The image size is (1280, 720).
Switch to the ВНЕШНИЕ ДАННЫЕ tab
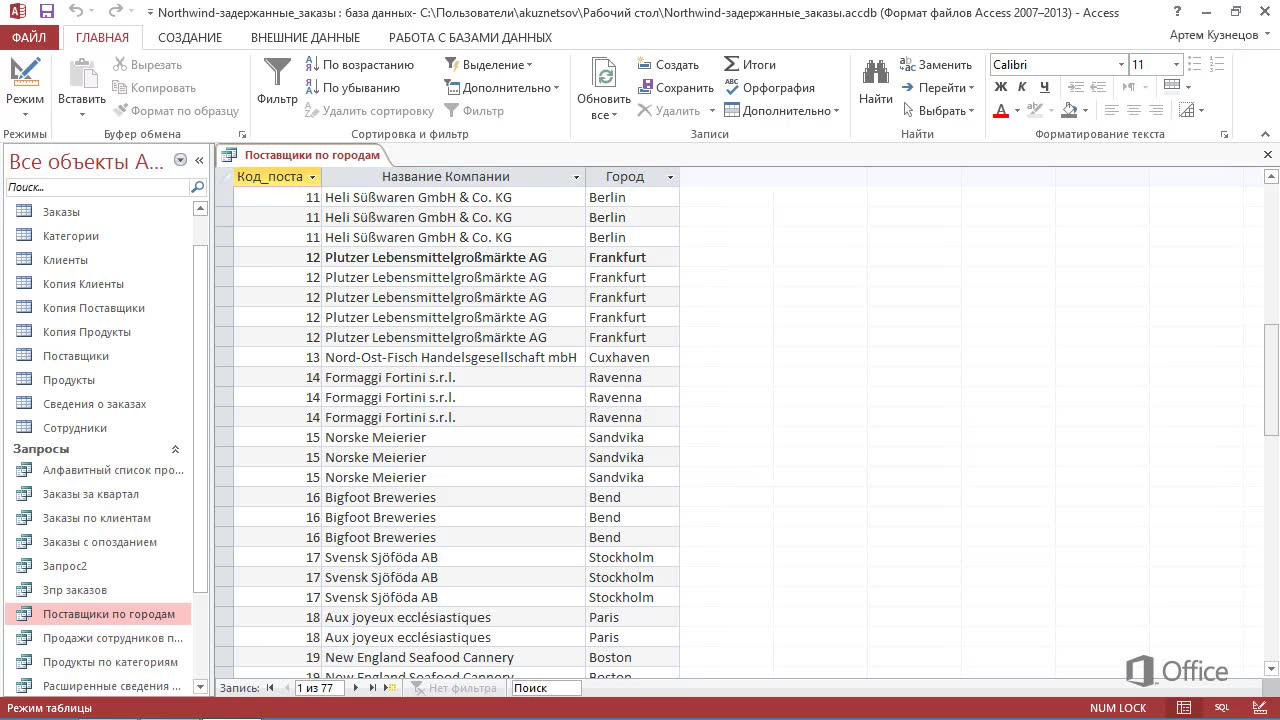[x=305, y=37]
